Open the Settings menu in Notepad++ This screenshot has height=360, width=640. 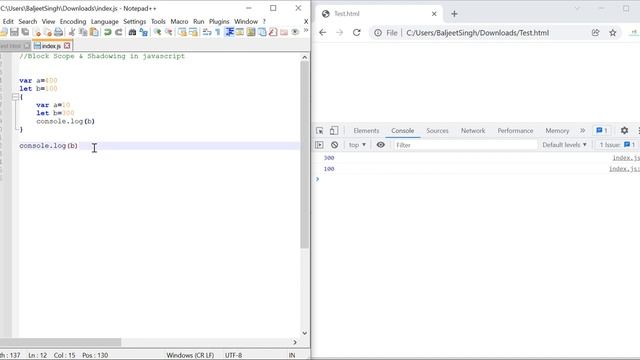pos(135,21)
